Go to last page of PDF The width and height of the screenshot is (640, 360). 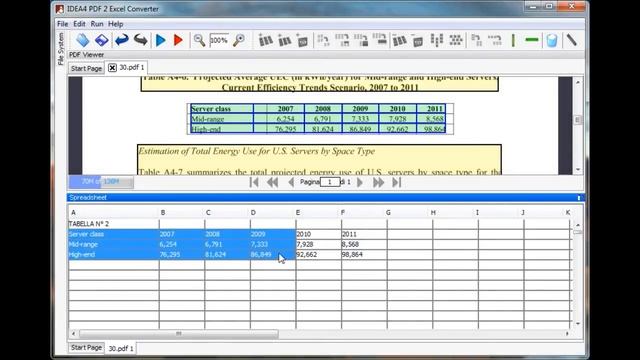pyautogui.click(x=397, y=182)
